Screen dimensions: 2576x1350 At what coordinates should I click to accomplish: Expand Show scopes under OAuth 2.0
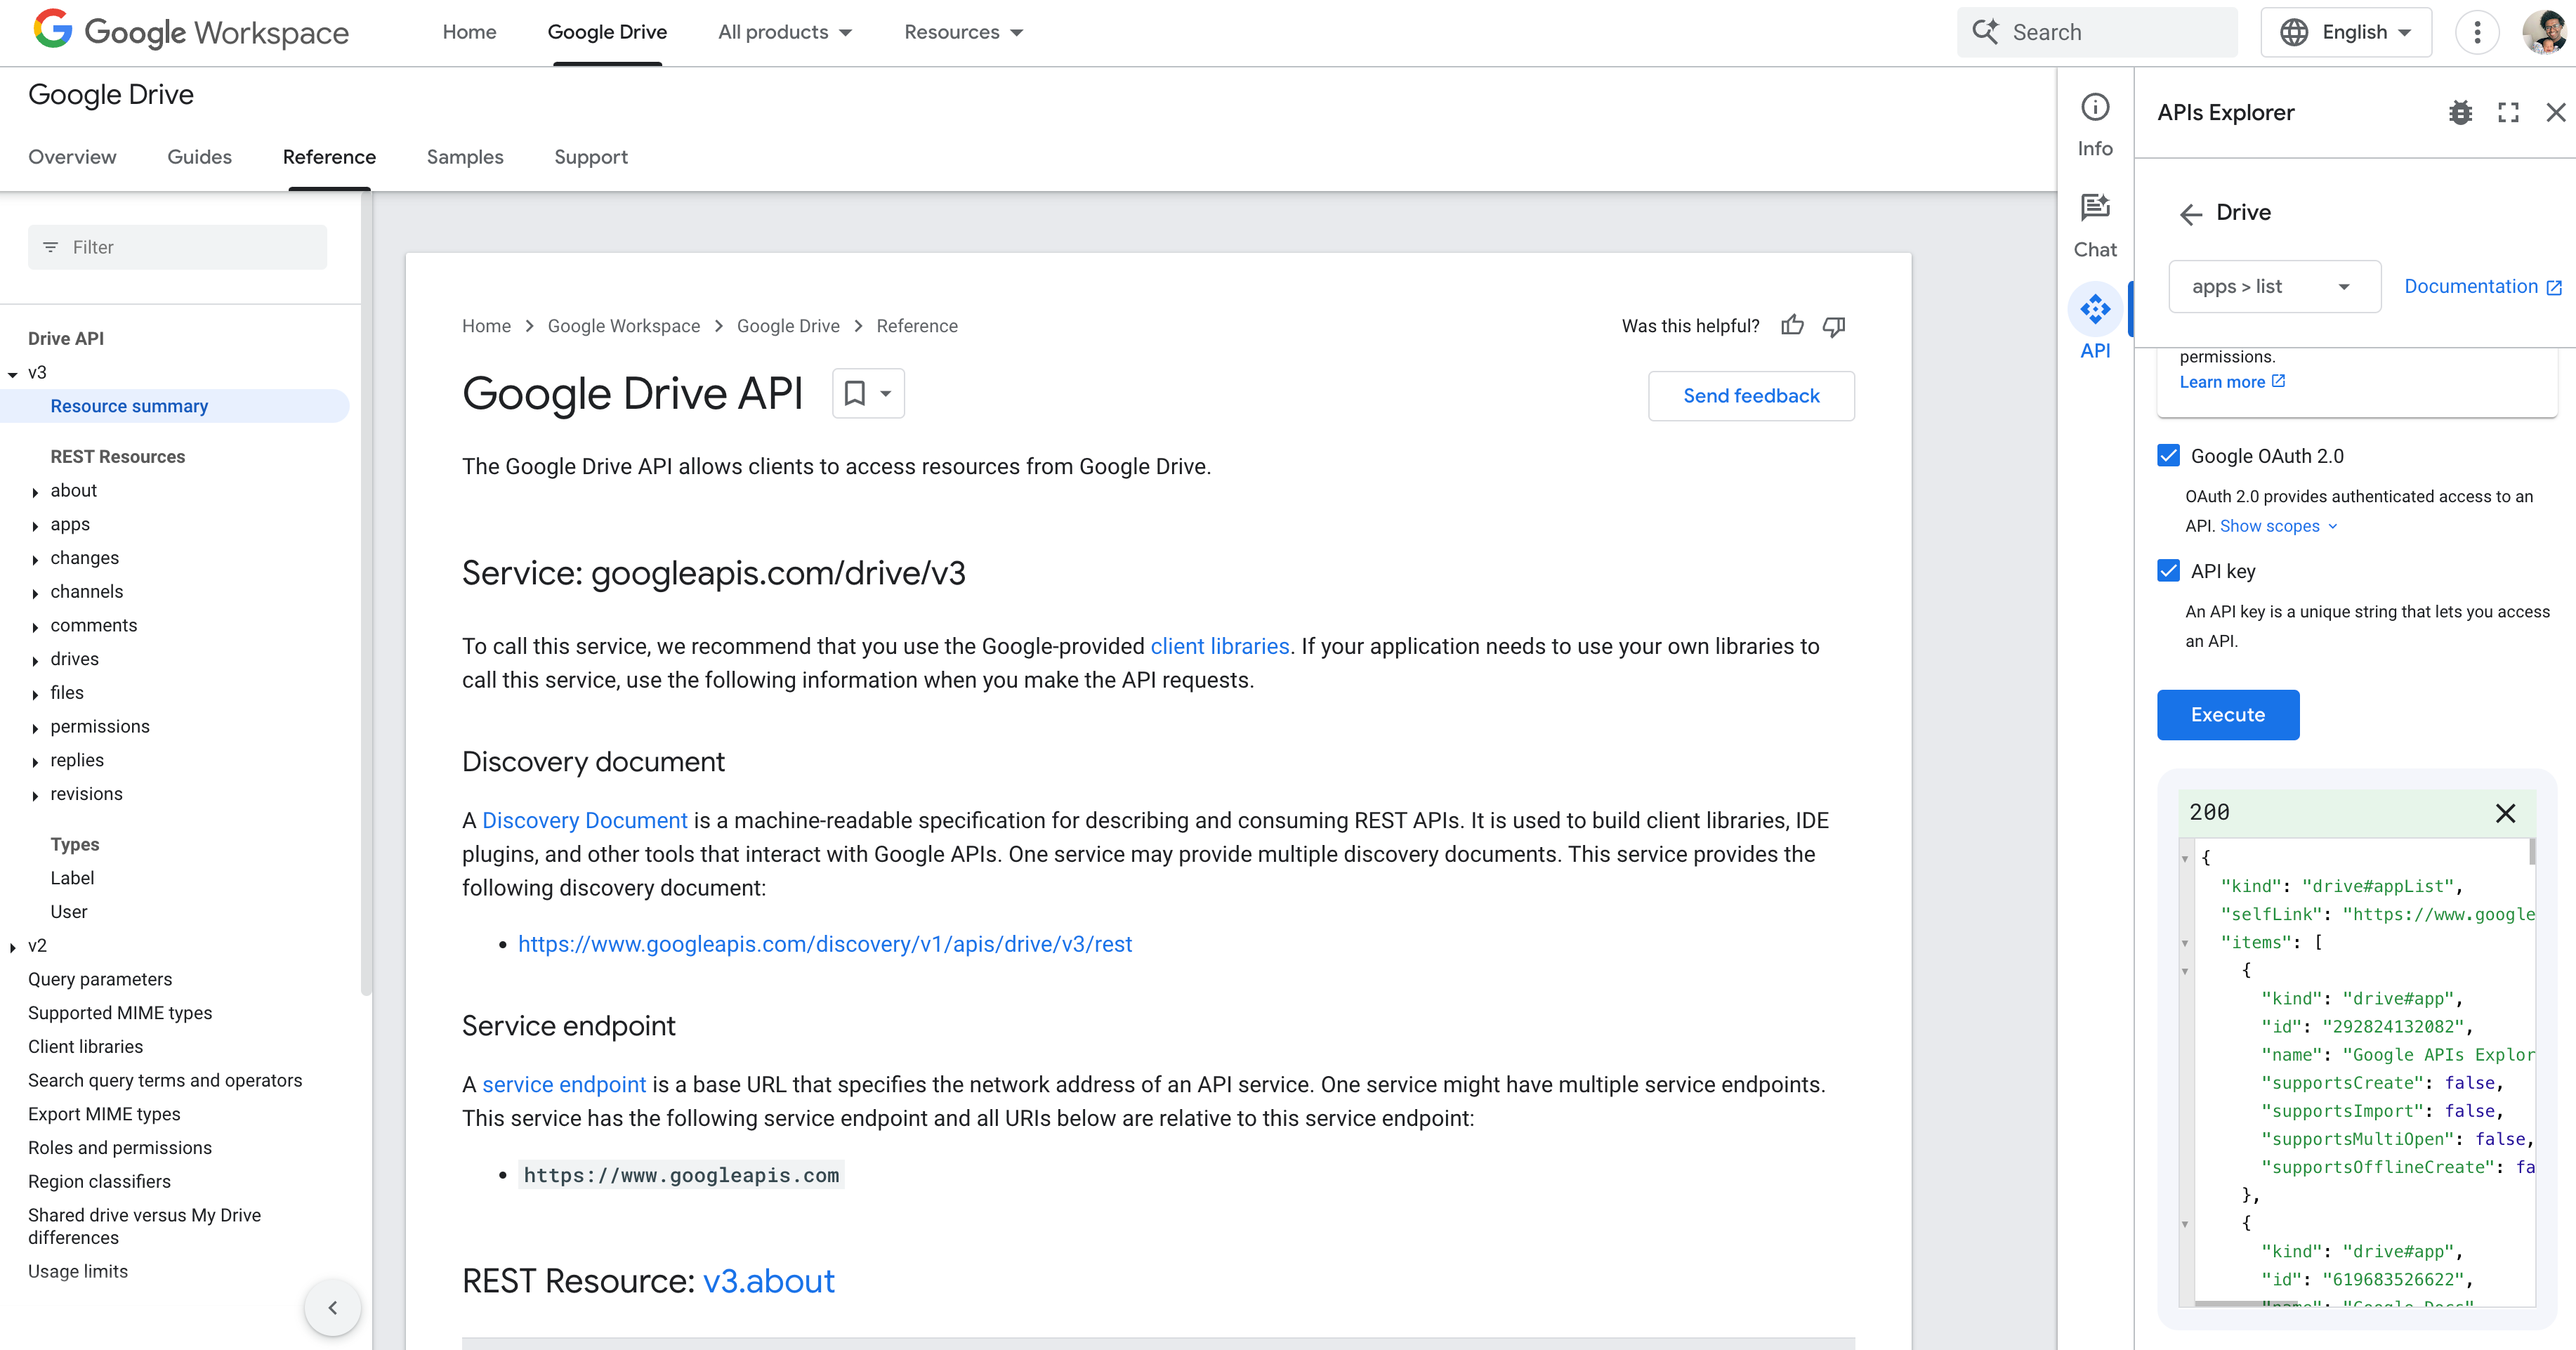2278,526
